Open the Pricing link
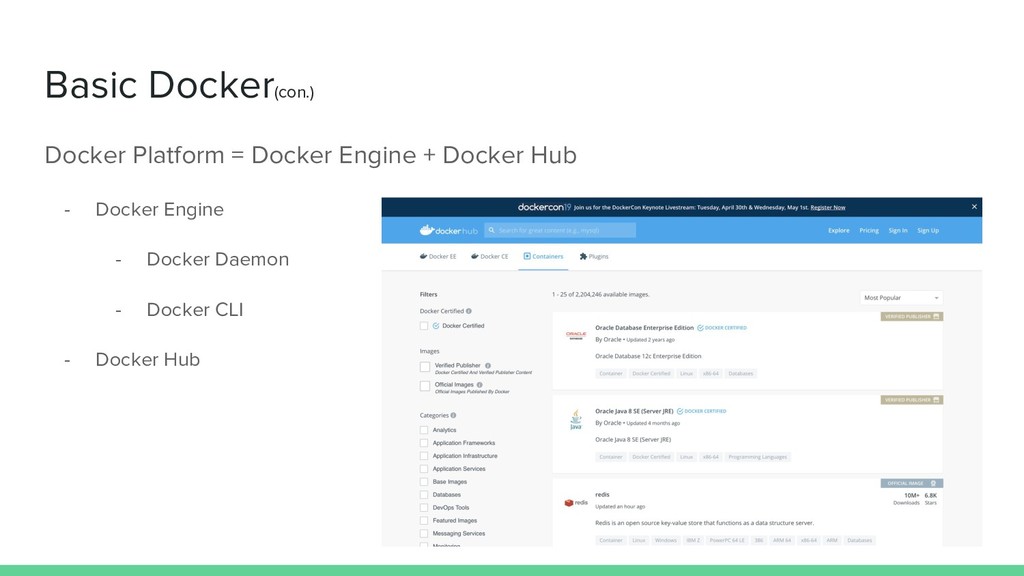The width and height of the screenshot is (1024, 576). click(869, 231)
